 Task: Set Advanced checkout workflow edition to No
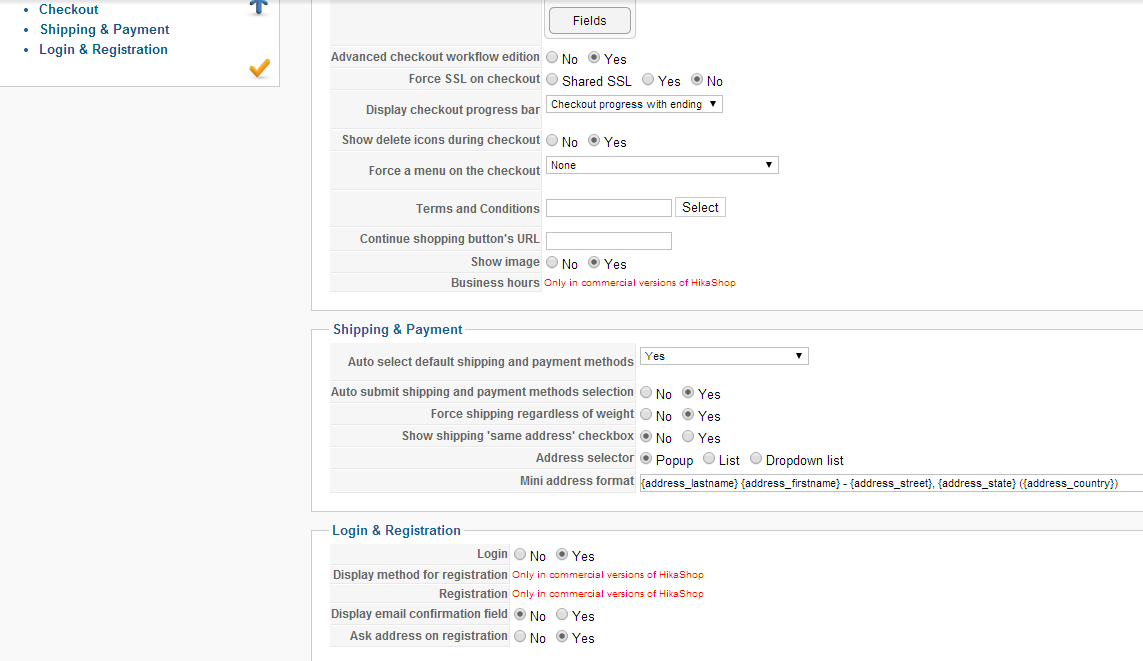(553, 58)
